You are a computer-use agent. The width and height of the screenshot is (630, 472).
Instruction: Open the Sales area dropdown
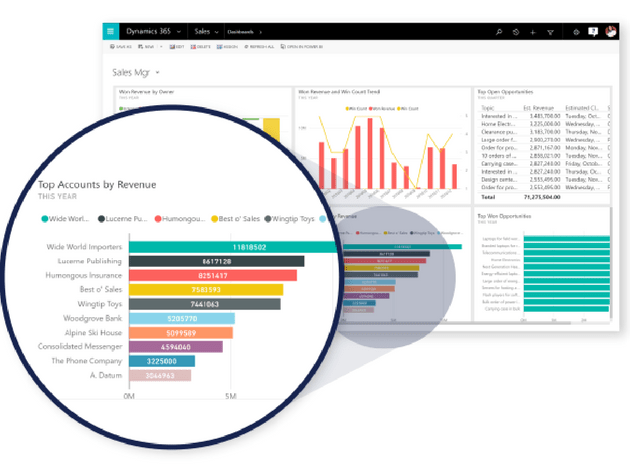tap(206, 31)
